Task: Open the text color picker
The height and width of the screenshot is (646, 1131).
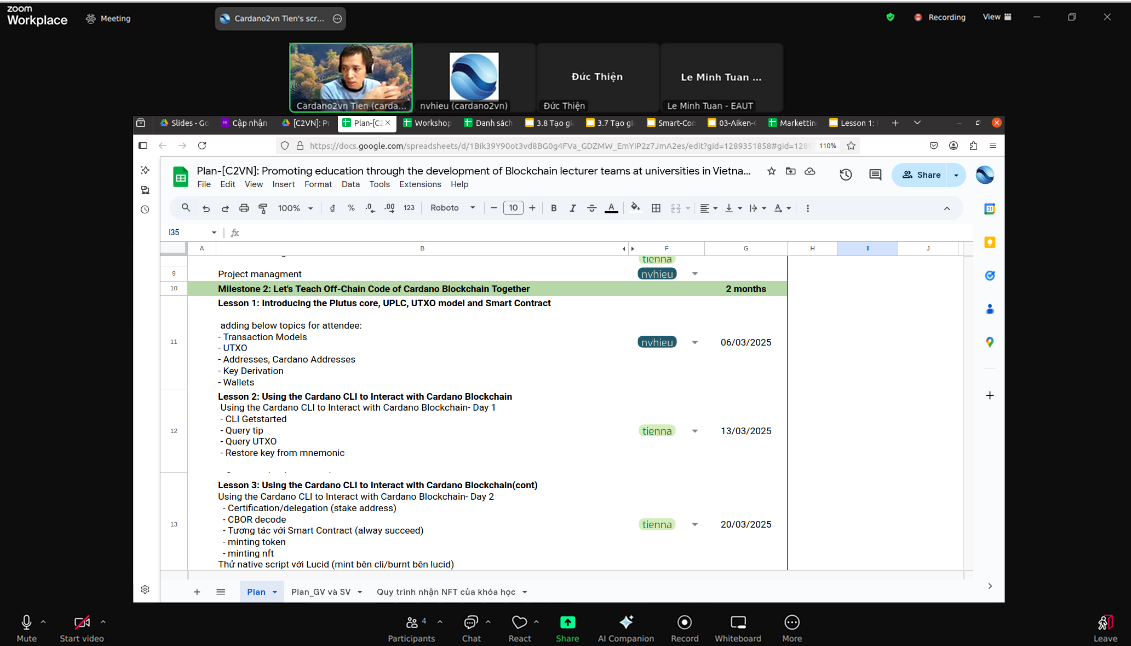Action: coord(611,208)
